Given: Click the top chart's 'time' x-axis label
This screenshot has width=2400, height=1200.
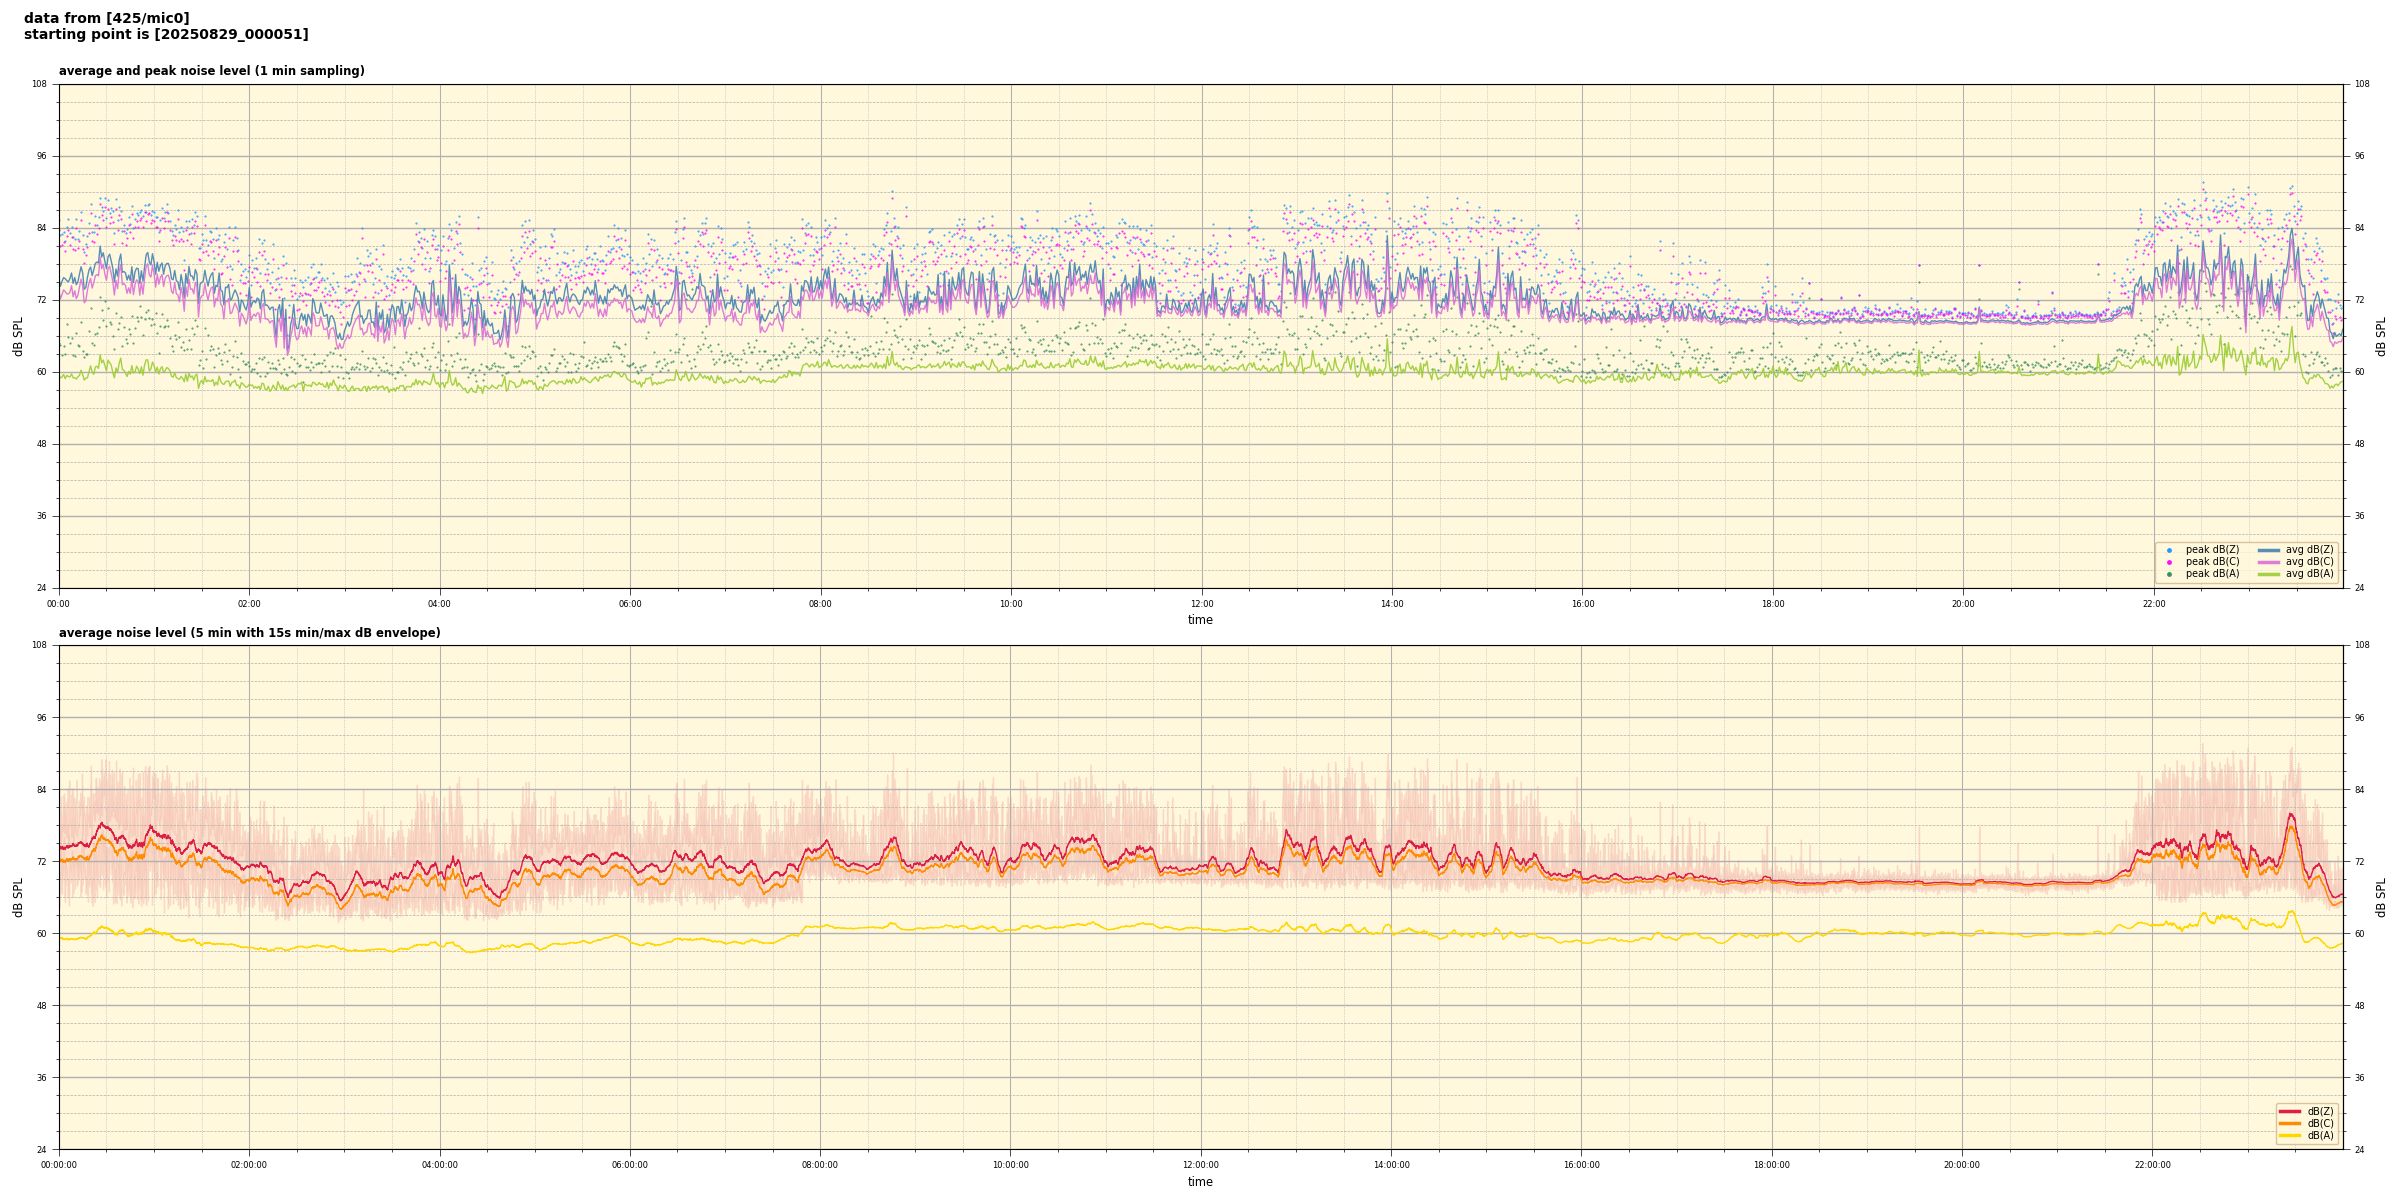Looking at the screenshot, I should point(1200,620).
